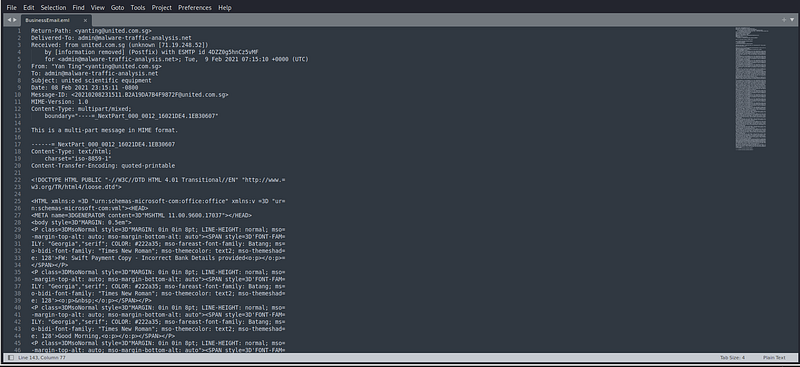Open the Preferences menu
800x367 pixels.
pos(195,8)
